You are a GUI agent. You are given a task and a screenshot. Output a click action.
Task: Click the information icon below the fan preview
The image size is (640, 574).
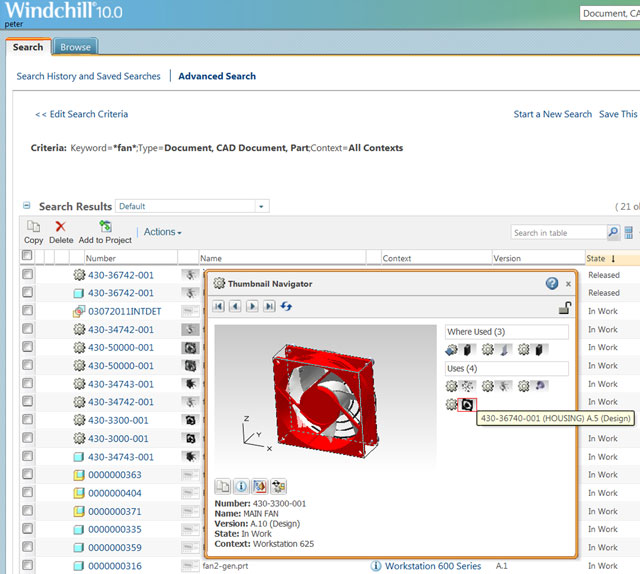tap(241, 486)
